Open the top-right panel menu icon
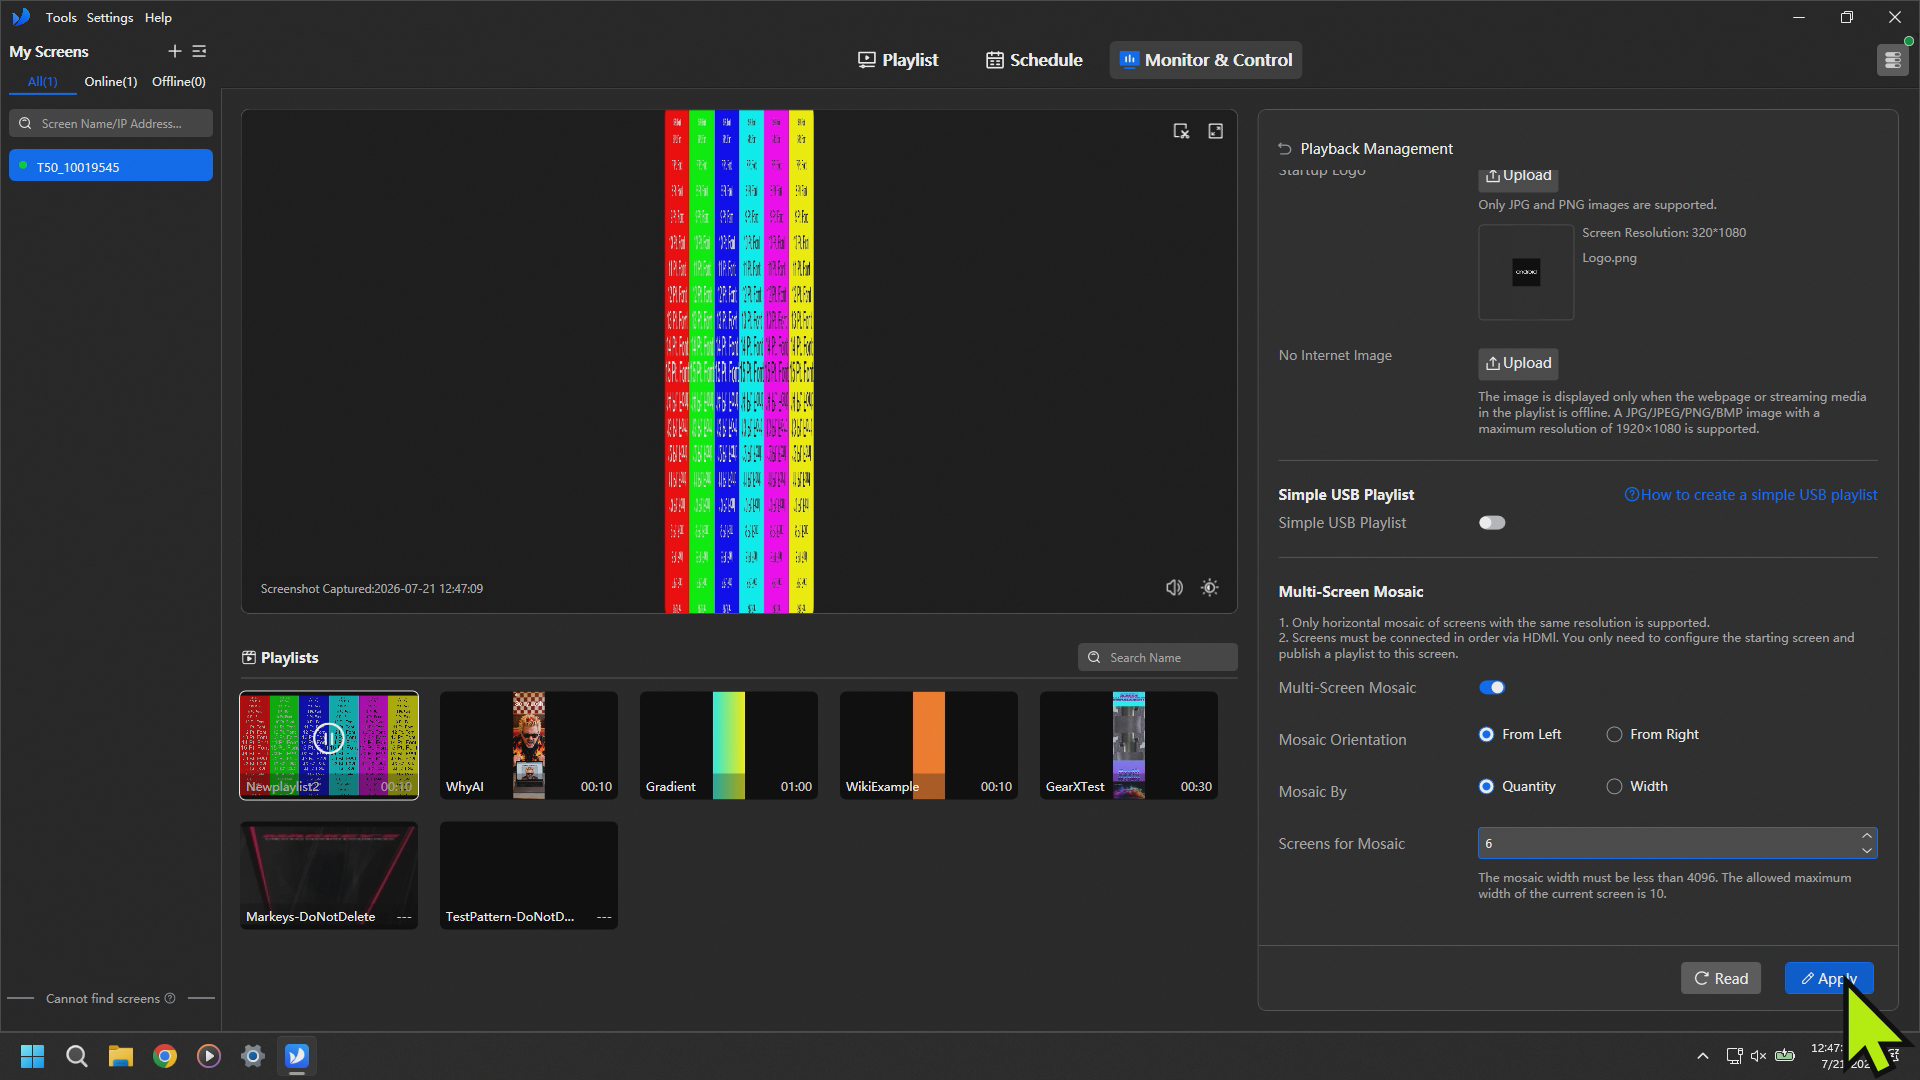This screenshot has height=1080, width=1920. (x=1892, y=60)
